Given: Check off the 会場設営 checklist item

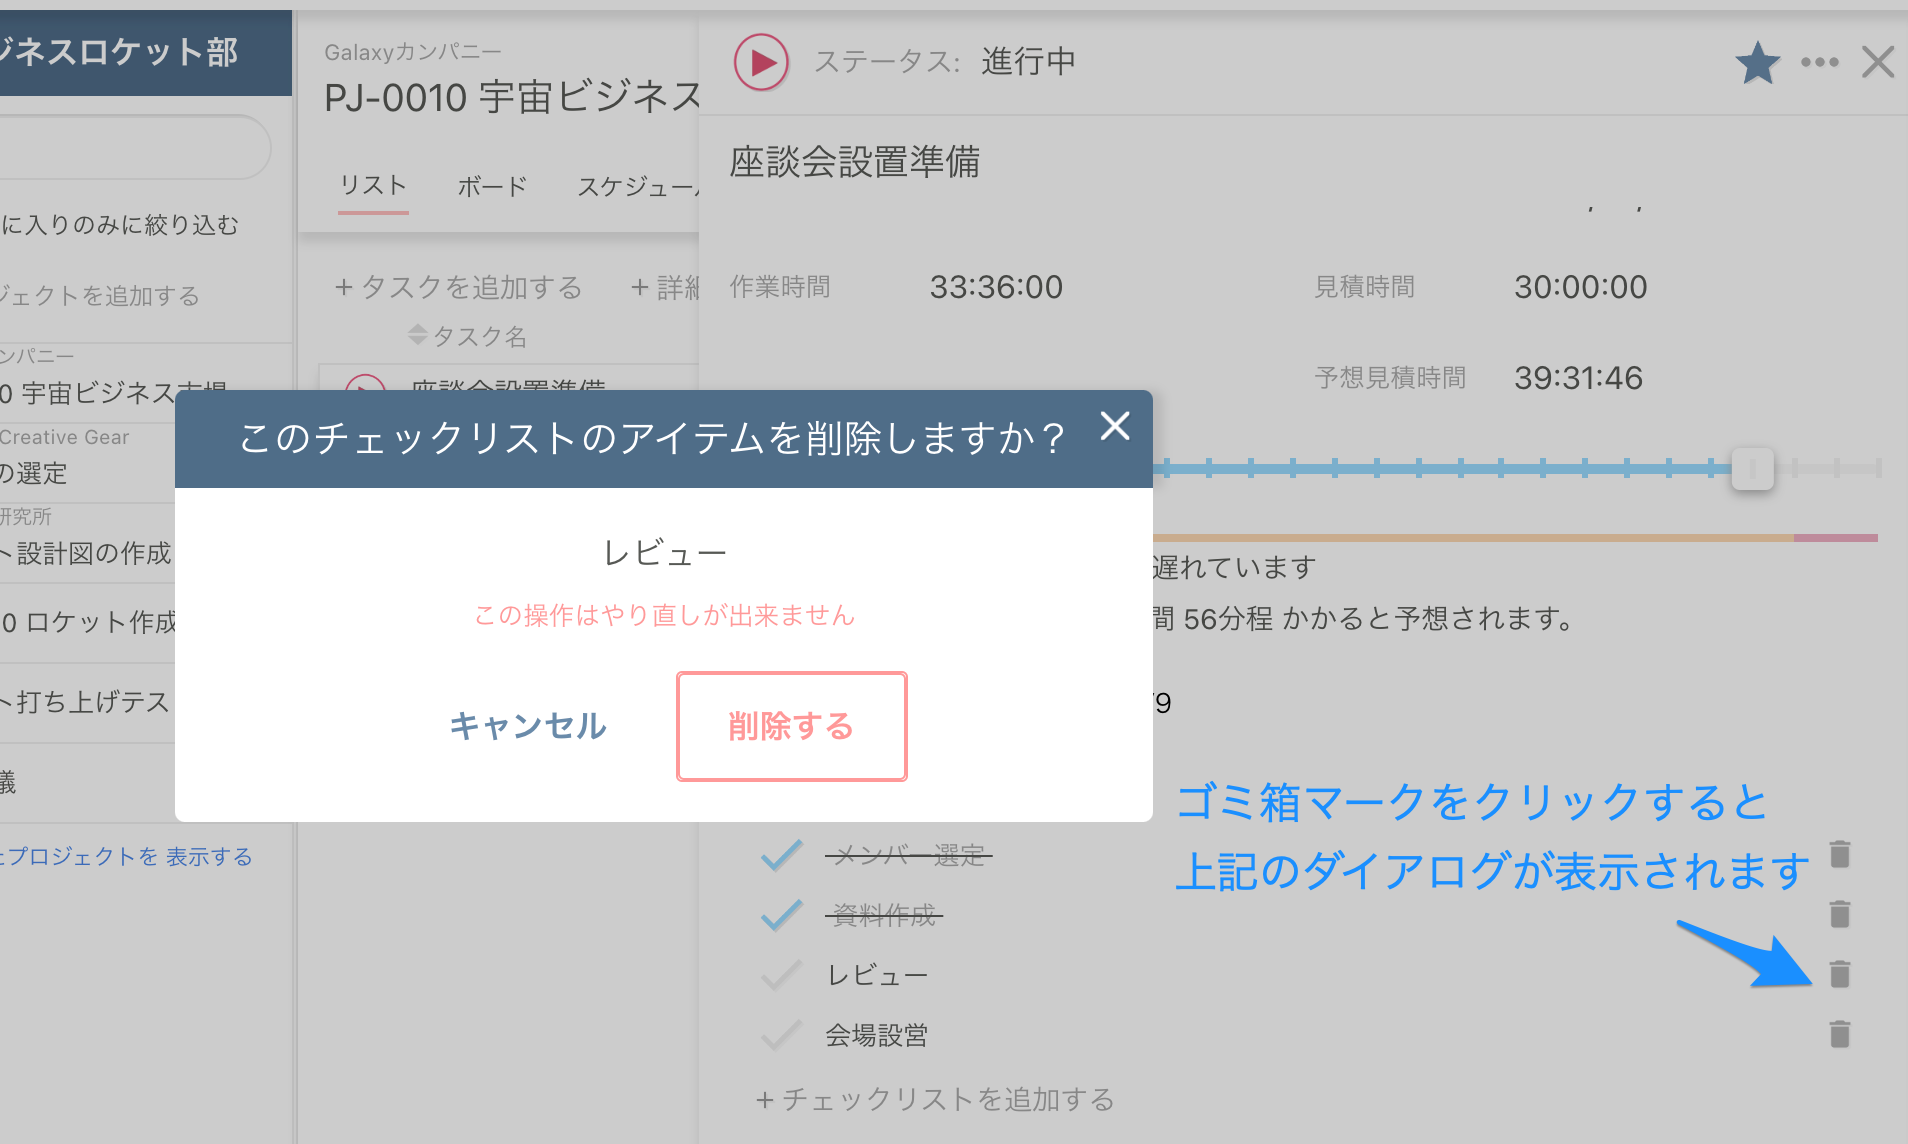Looking at the screenshot, I should (783, 1034).
